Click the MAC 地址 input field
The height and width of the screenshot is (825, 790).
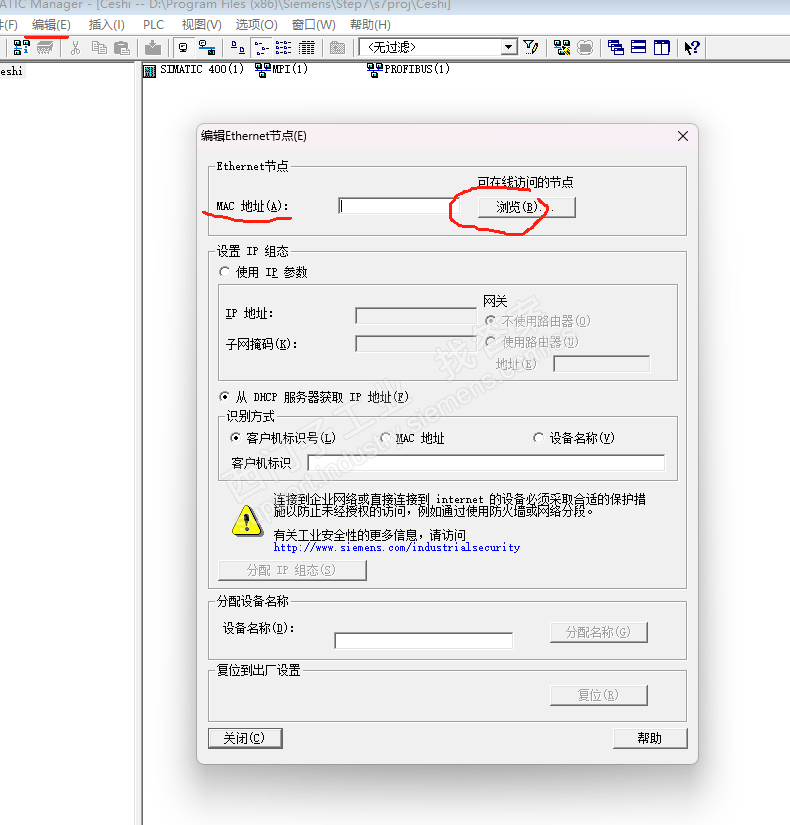click(398, 206)
